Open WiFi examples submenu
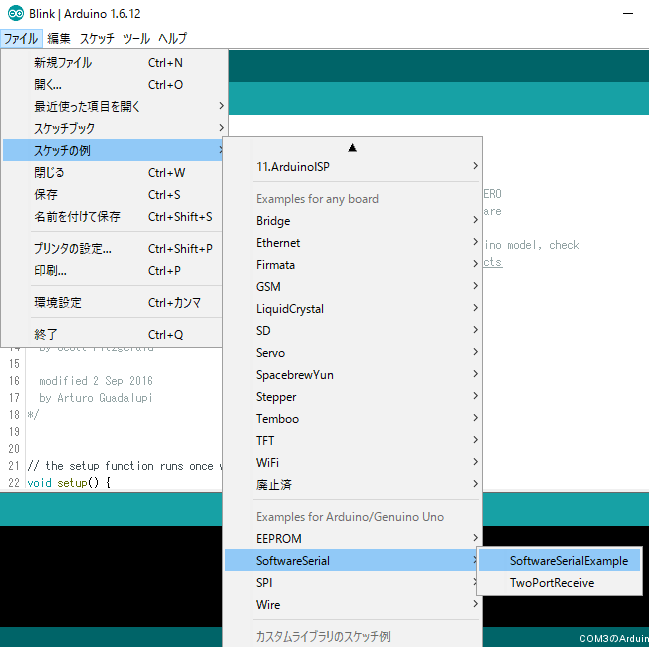 click(353, 462)
